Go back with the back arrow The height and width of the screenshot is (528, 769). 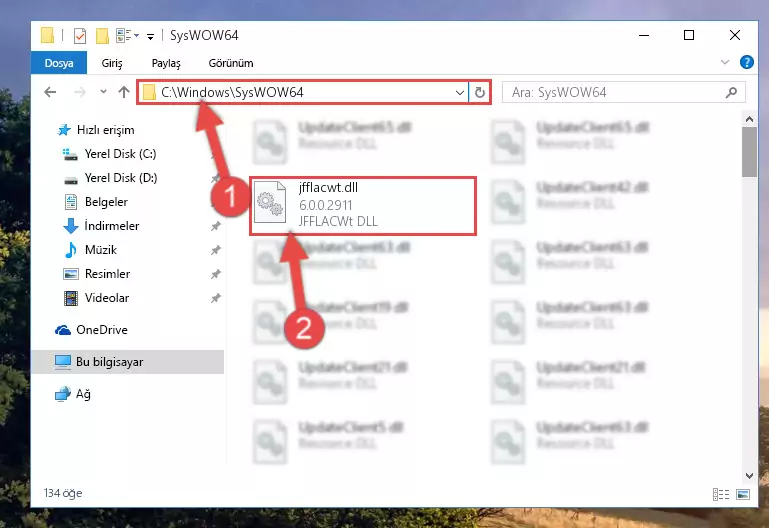tap(50, 92)
